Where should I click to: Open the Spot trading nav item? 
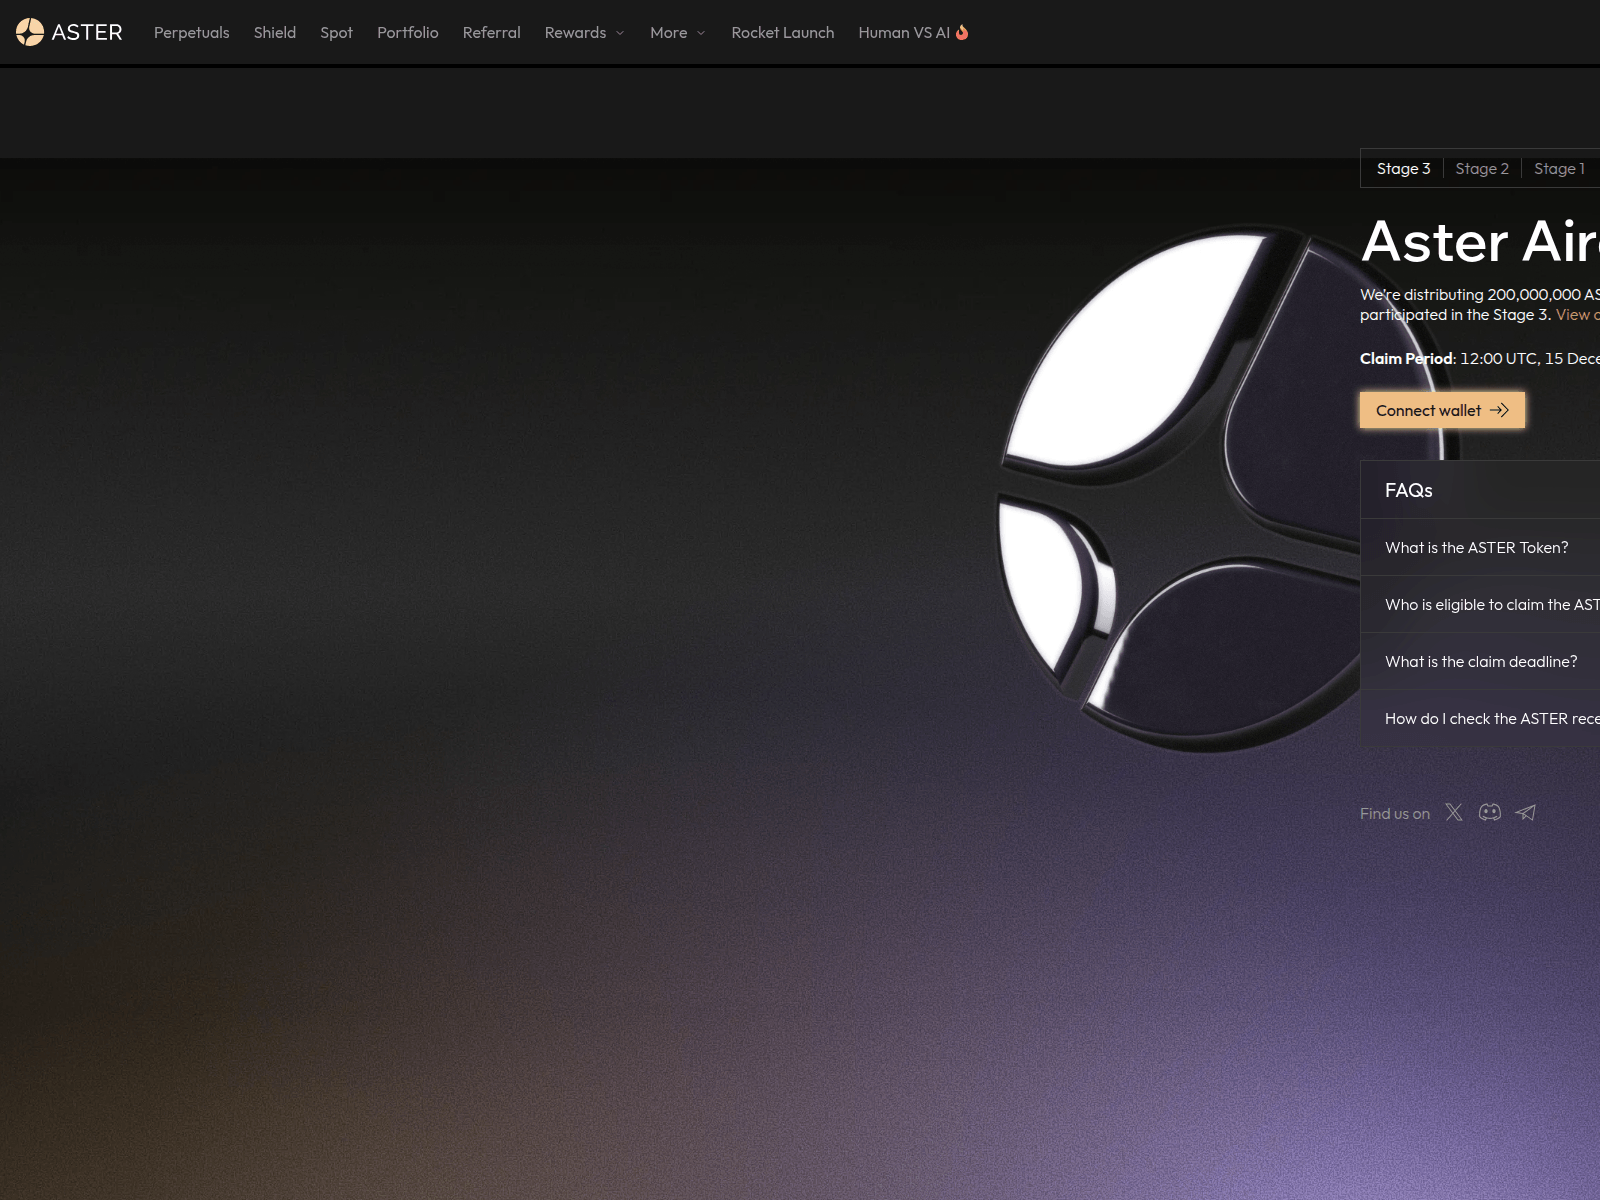click(x=336, y=32)
